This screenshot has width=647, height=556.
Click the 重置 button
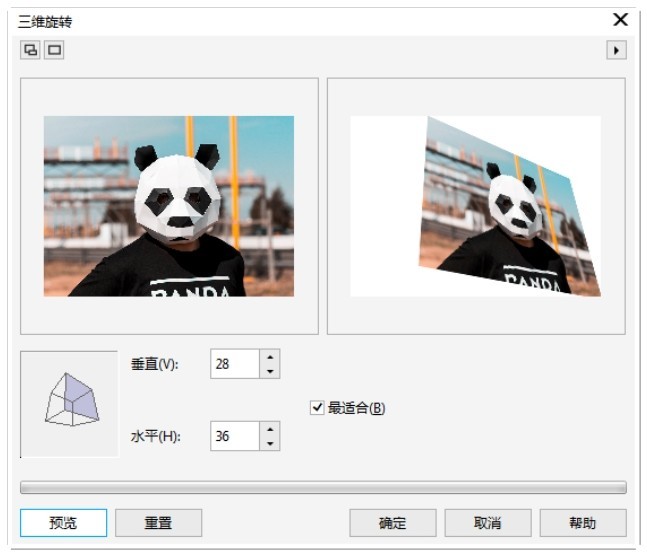click(x=158, y=523)
